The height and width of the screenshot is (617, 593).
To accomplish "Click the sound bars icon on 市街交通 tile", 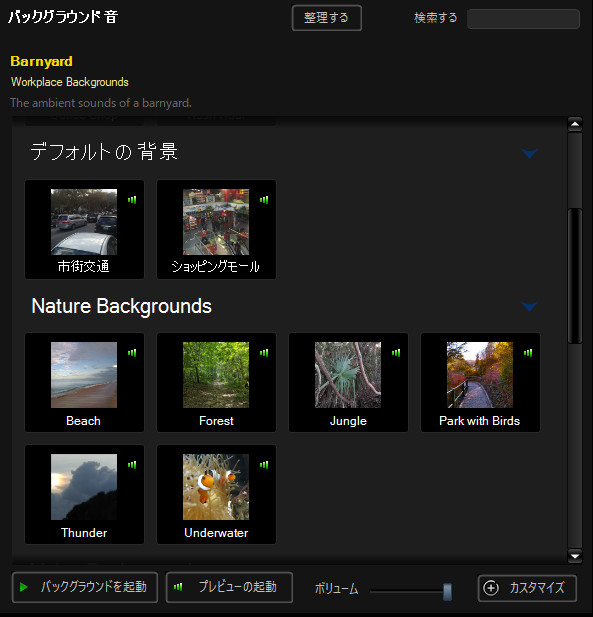I will coord(132,200).
